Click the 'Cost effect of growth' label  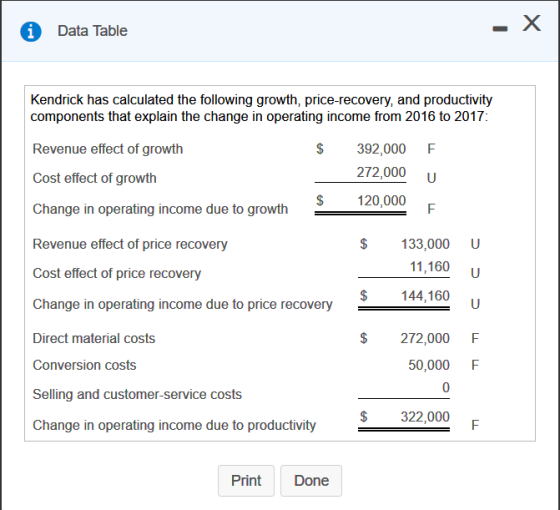click(x=94, y=178)
